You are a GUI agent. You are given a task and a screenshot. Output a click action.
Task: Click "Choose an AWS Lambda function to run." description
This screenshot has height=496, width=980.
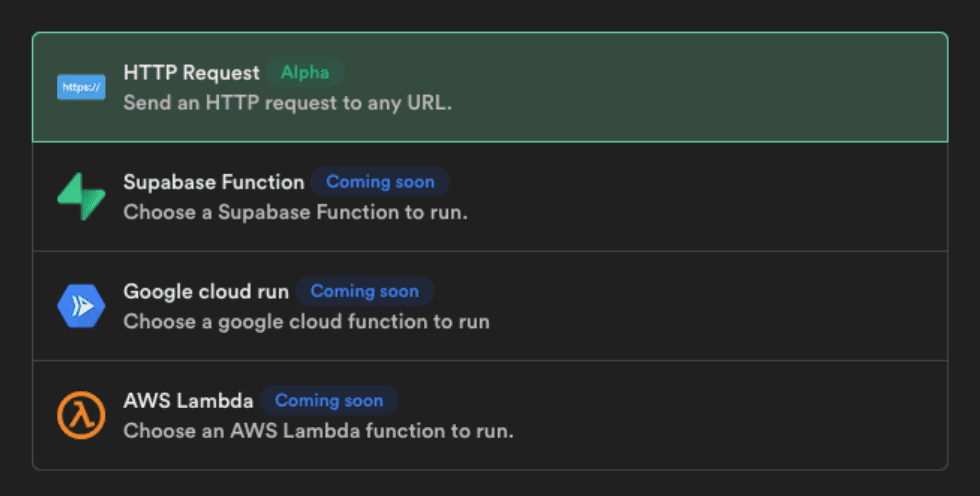click(318, 432)
